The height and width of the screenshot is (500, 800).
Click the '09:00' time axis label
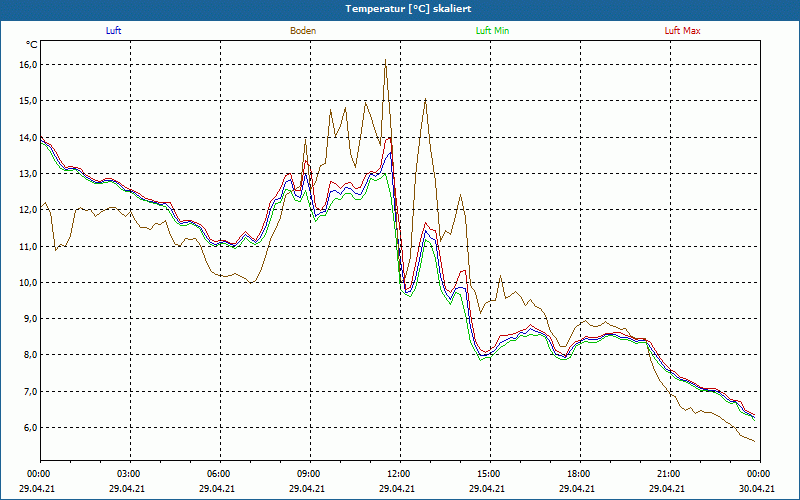310,474
